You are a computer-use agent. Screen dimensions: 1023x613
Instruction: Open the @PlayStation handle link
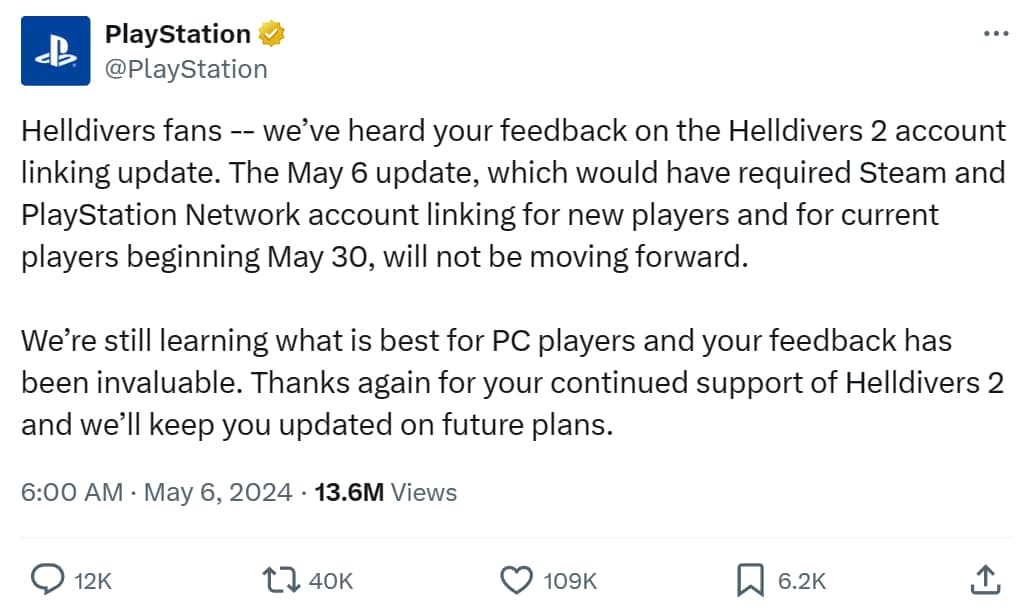[x=186, y=68]
